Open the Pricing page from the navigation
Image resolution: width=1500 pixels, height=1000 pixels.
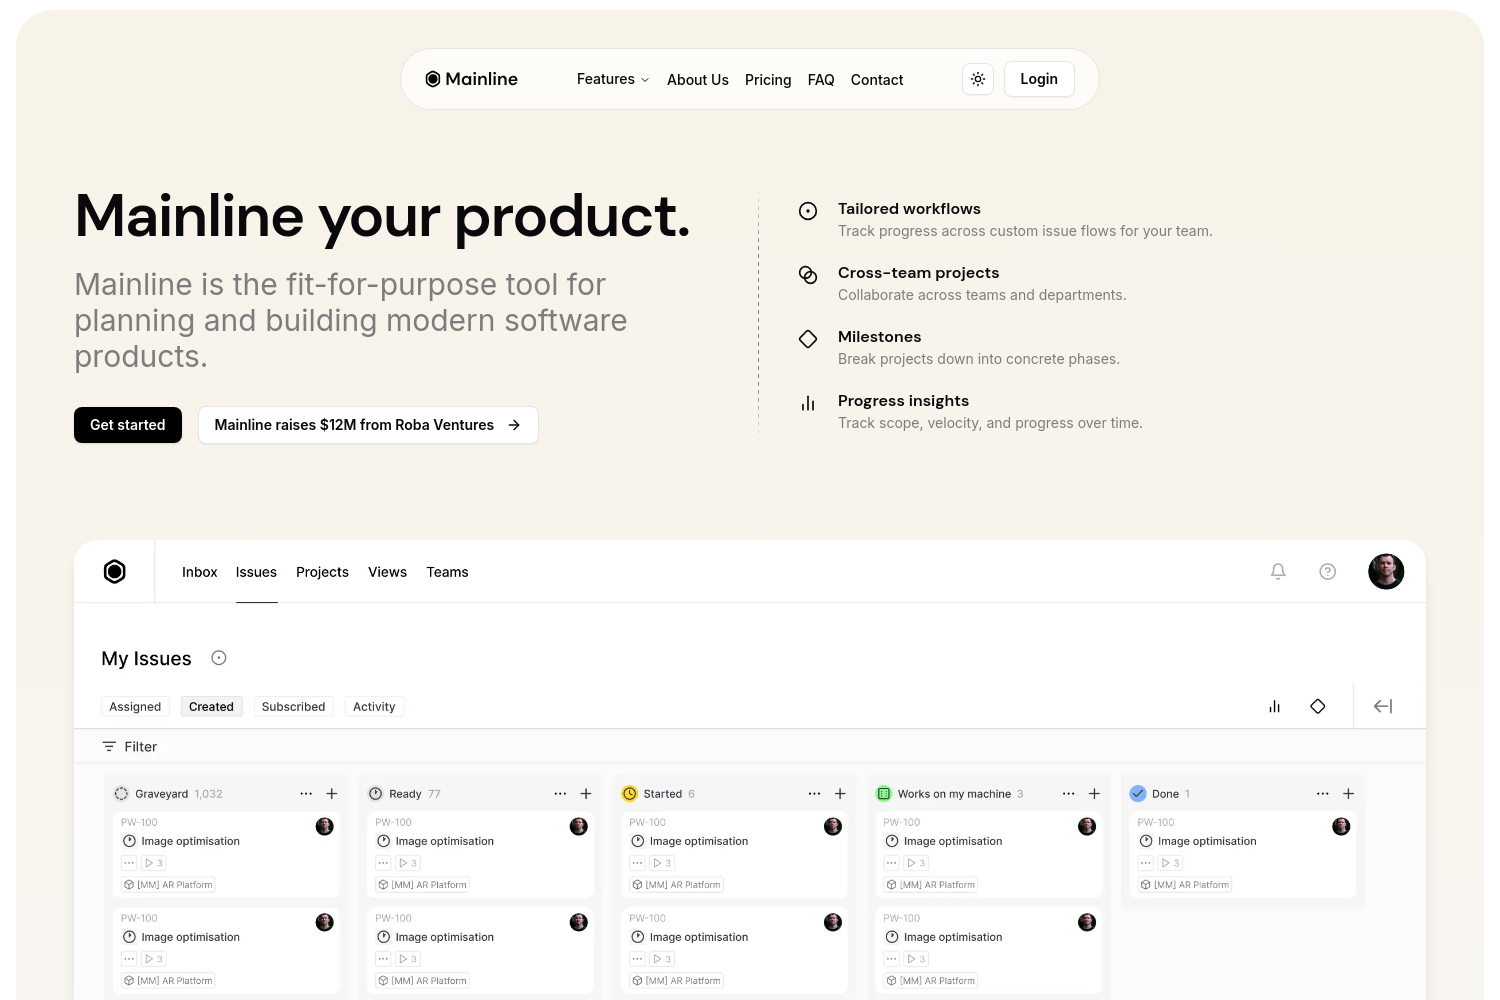(768, 79)
